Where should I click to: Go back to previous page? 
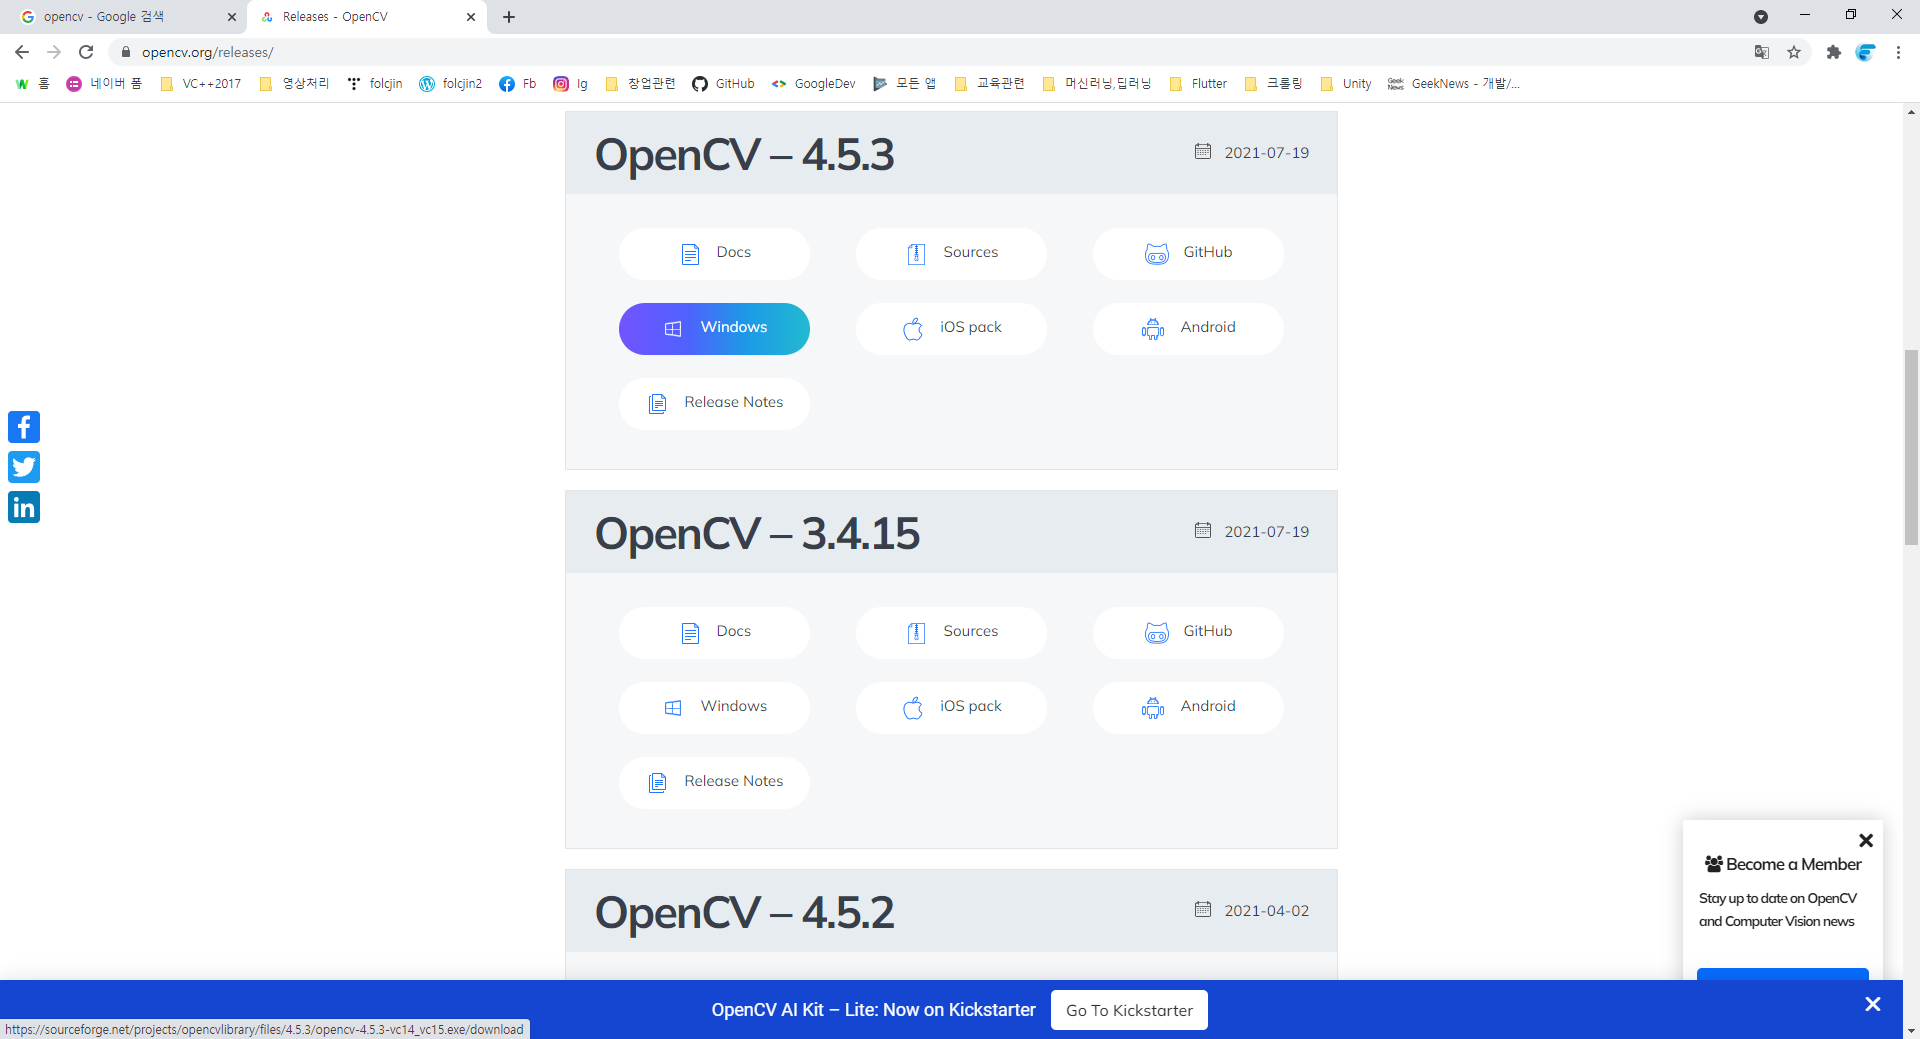pos(22,52)
